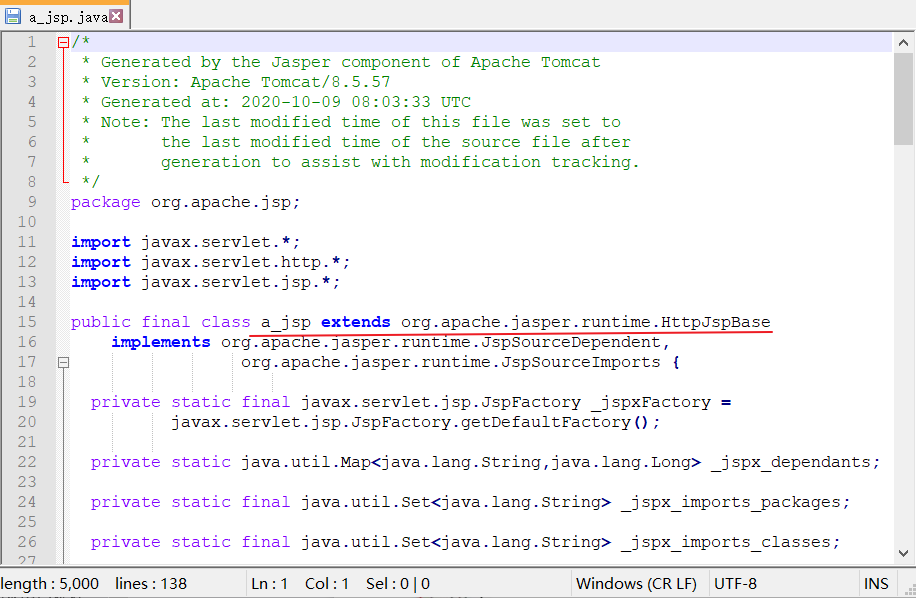Collapse the comment block fold at line 1

pyautogui.click(x=63, y=42)
